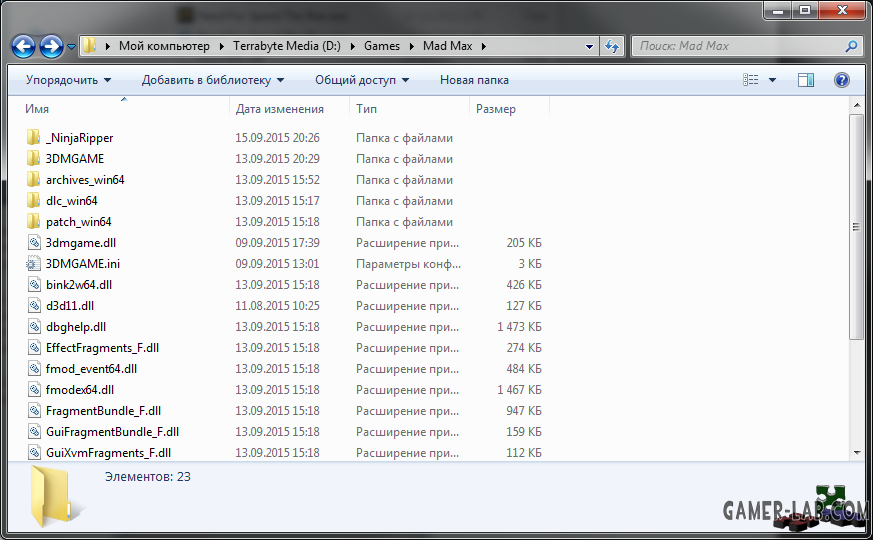Minimize the Explorer window
The width and height of the screenshot is (873, 540).
[778, 11]
